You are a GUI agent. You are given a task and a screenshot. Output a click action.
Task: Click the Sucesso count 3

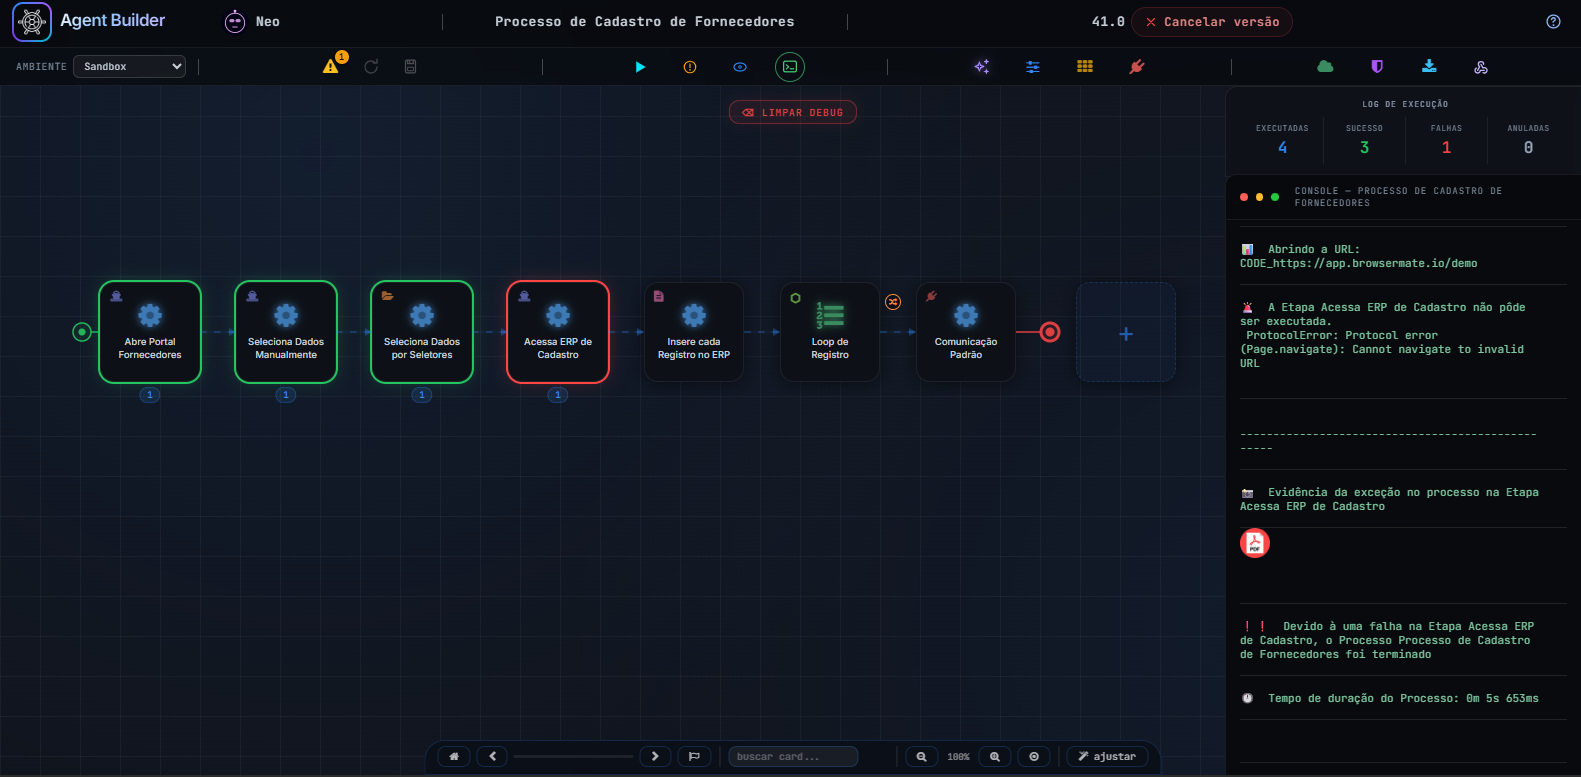(1364, 147)
